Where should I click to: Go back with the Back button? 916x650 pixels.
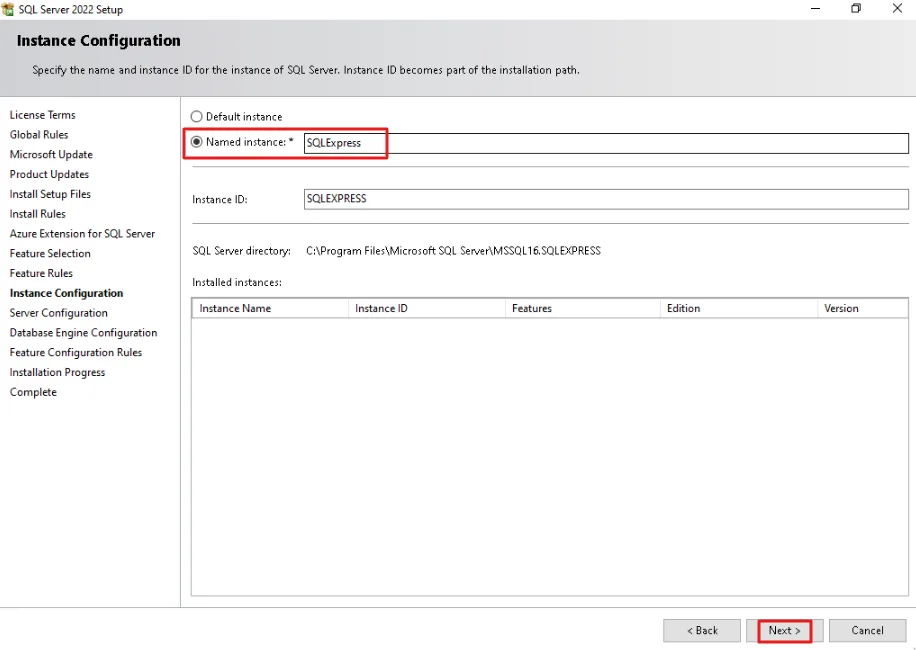point(702,630)
